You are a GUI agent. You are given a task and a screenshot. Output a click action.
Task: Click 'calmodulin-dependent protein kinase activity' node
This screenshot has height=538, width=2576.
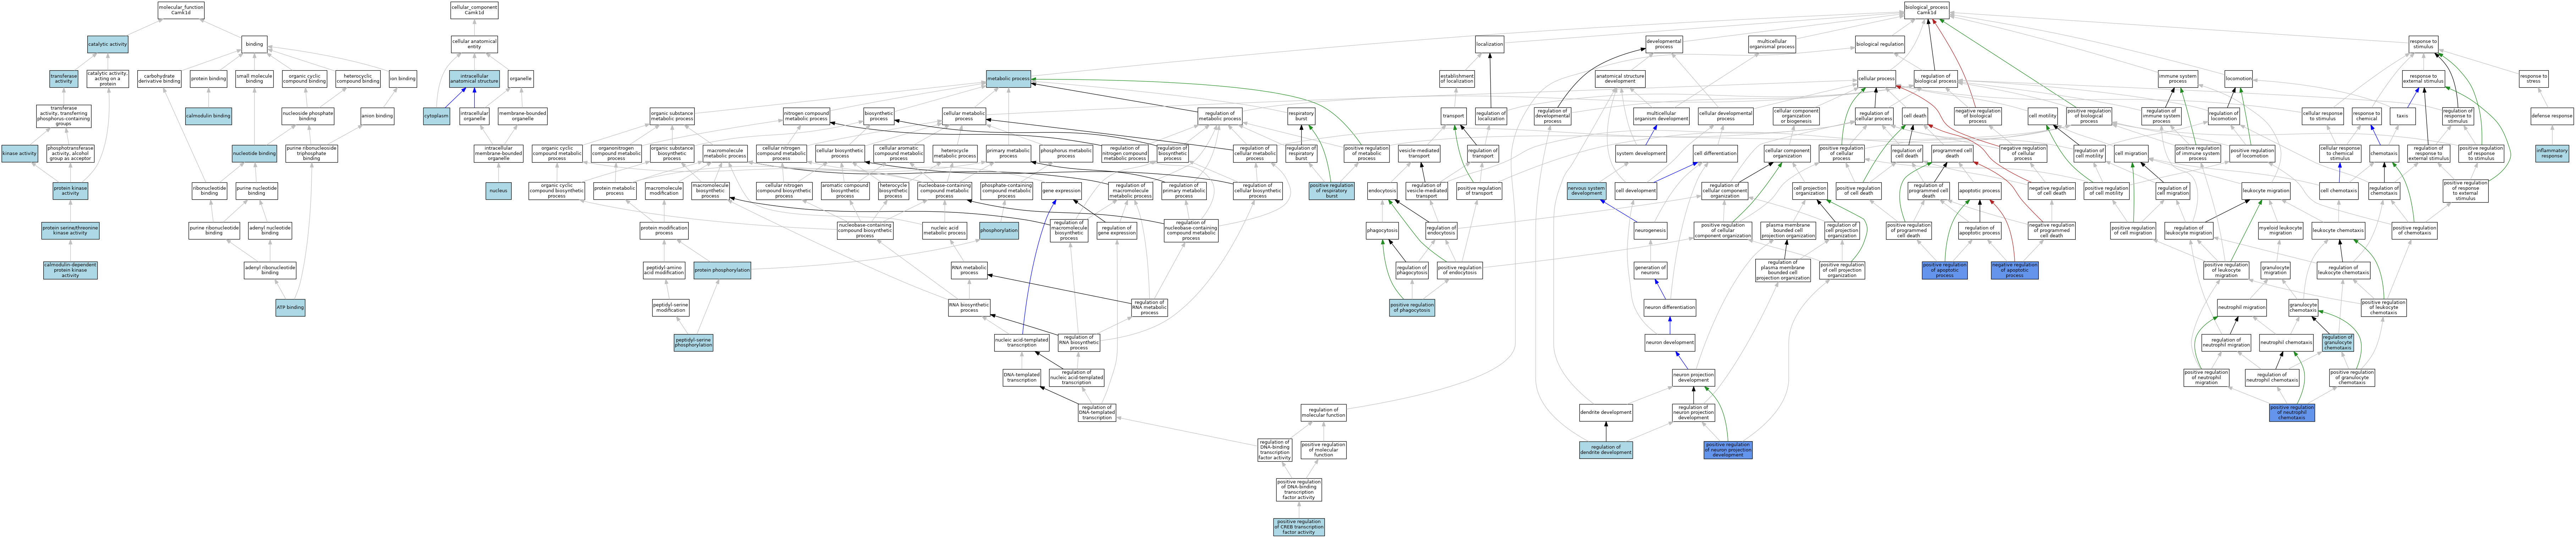(x=70, y=270)
